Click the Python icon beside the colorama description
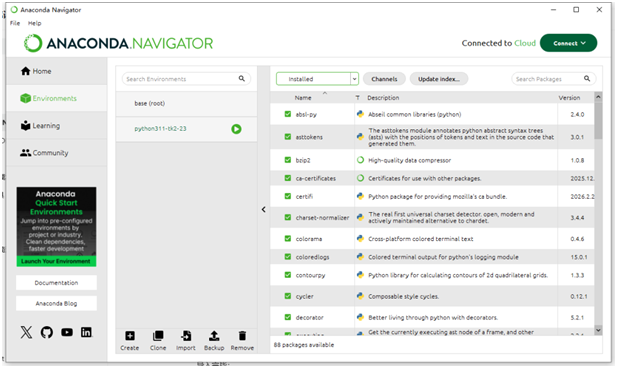The width and height of the screenshot is (617, 368). pos(360,239)
